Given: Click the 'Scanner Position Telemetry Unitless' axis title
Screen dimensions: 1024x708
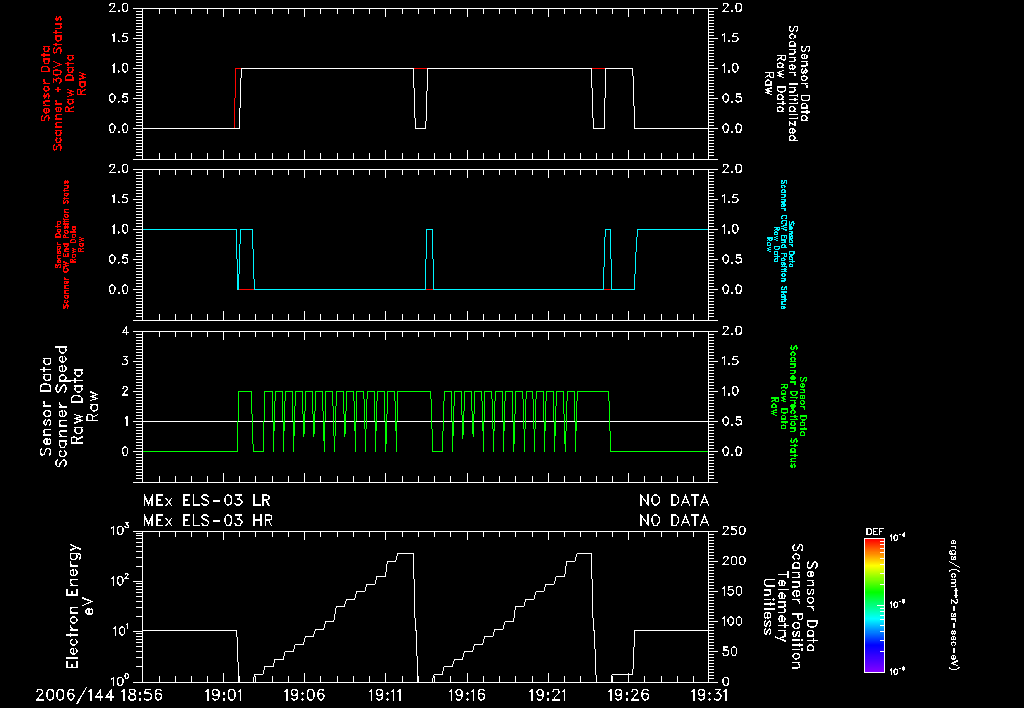Looking at the screenshot, I should [791, 606].
